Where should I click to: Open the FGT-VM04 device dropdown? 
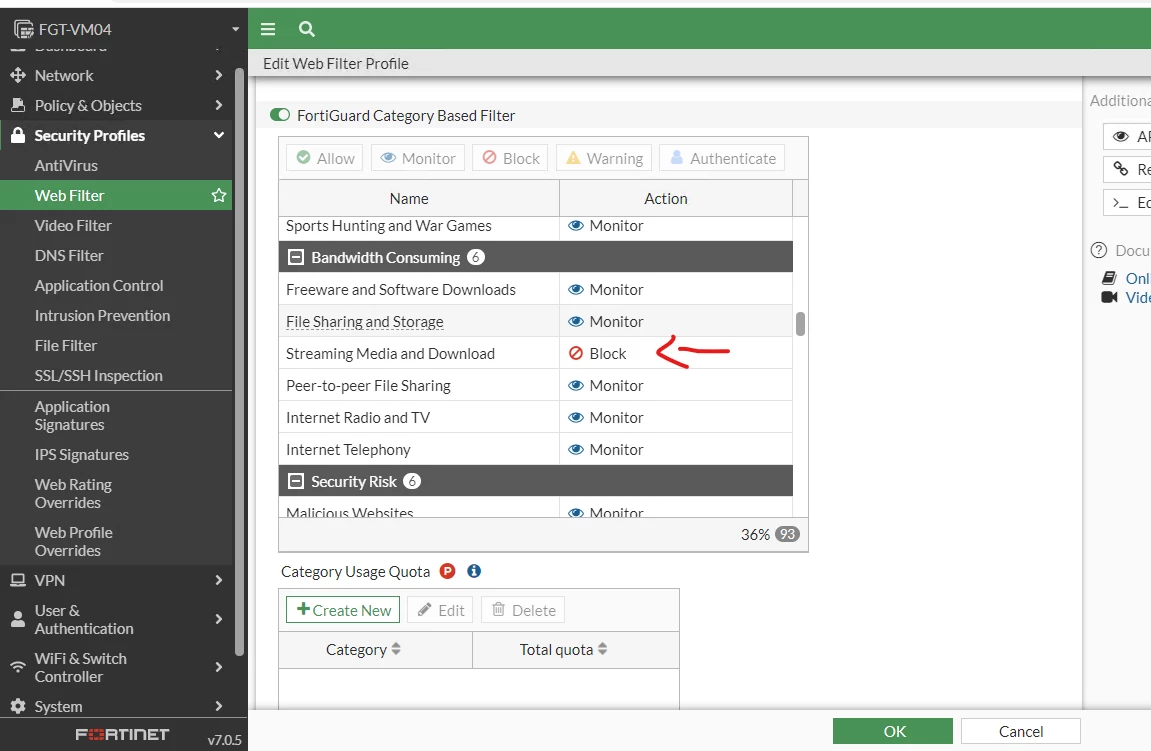coord(236,29)
